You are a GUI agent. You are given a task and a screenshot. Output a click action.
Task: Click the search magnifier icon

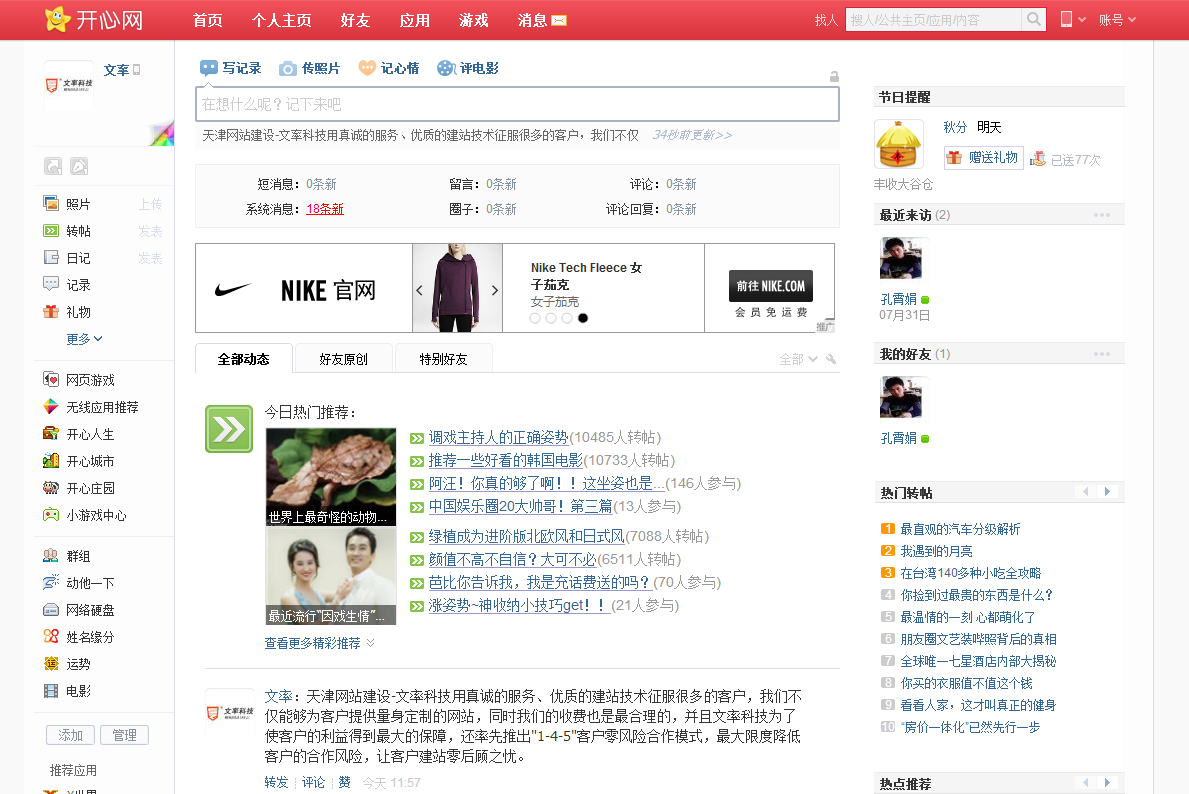click(x=1033, y=20)
